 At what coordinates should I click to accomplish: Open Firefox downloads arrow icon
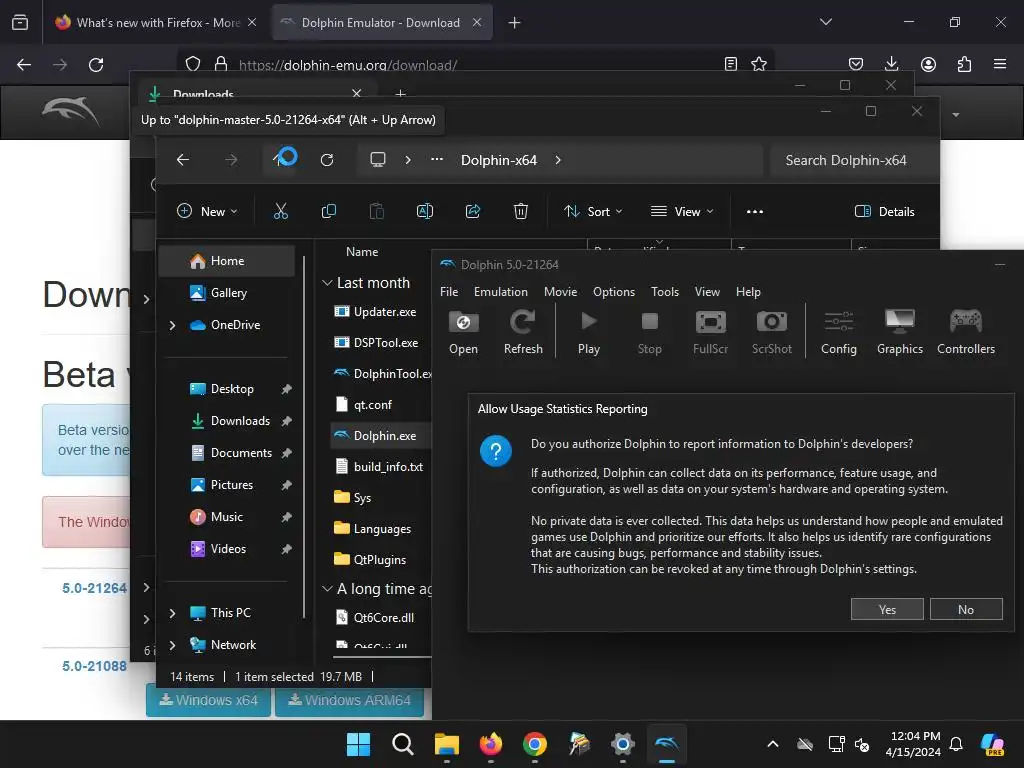click(x=891, y=64)
